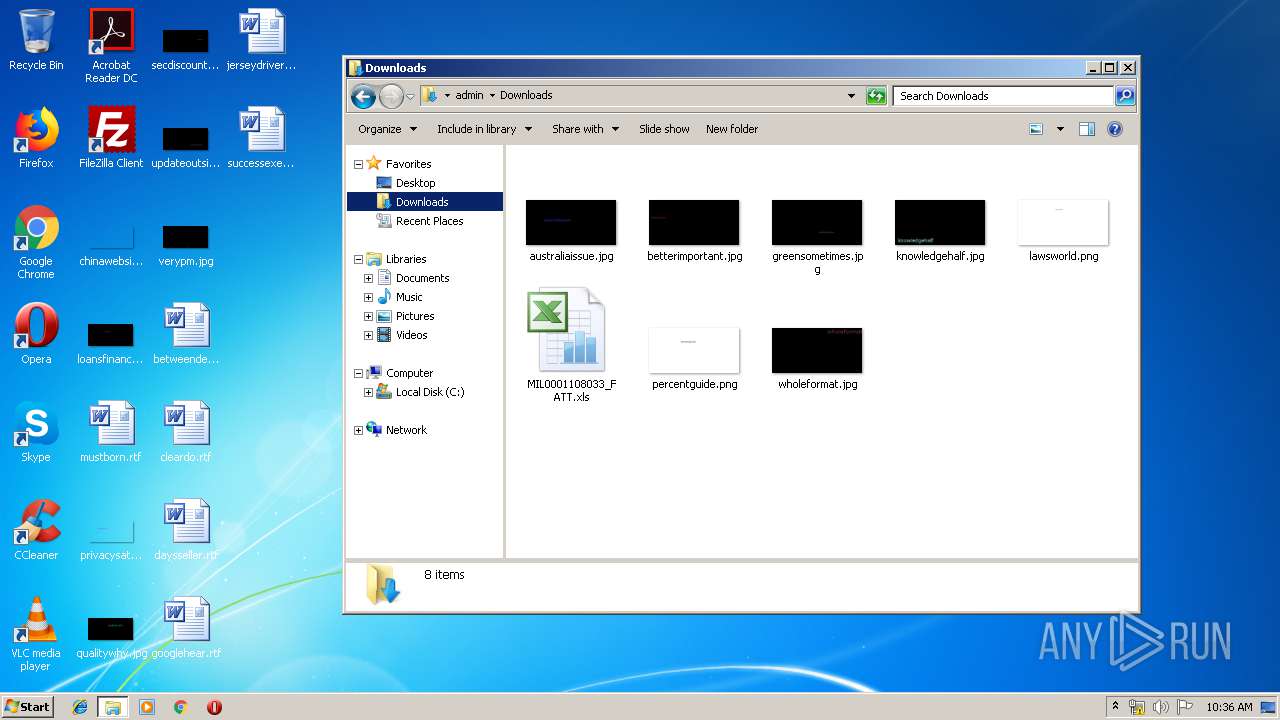Collapse the Libraries tree group

pyautogui.click(x=358, y=259)
